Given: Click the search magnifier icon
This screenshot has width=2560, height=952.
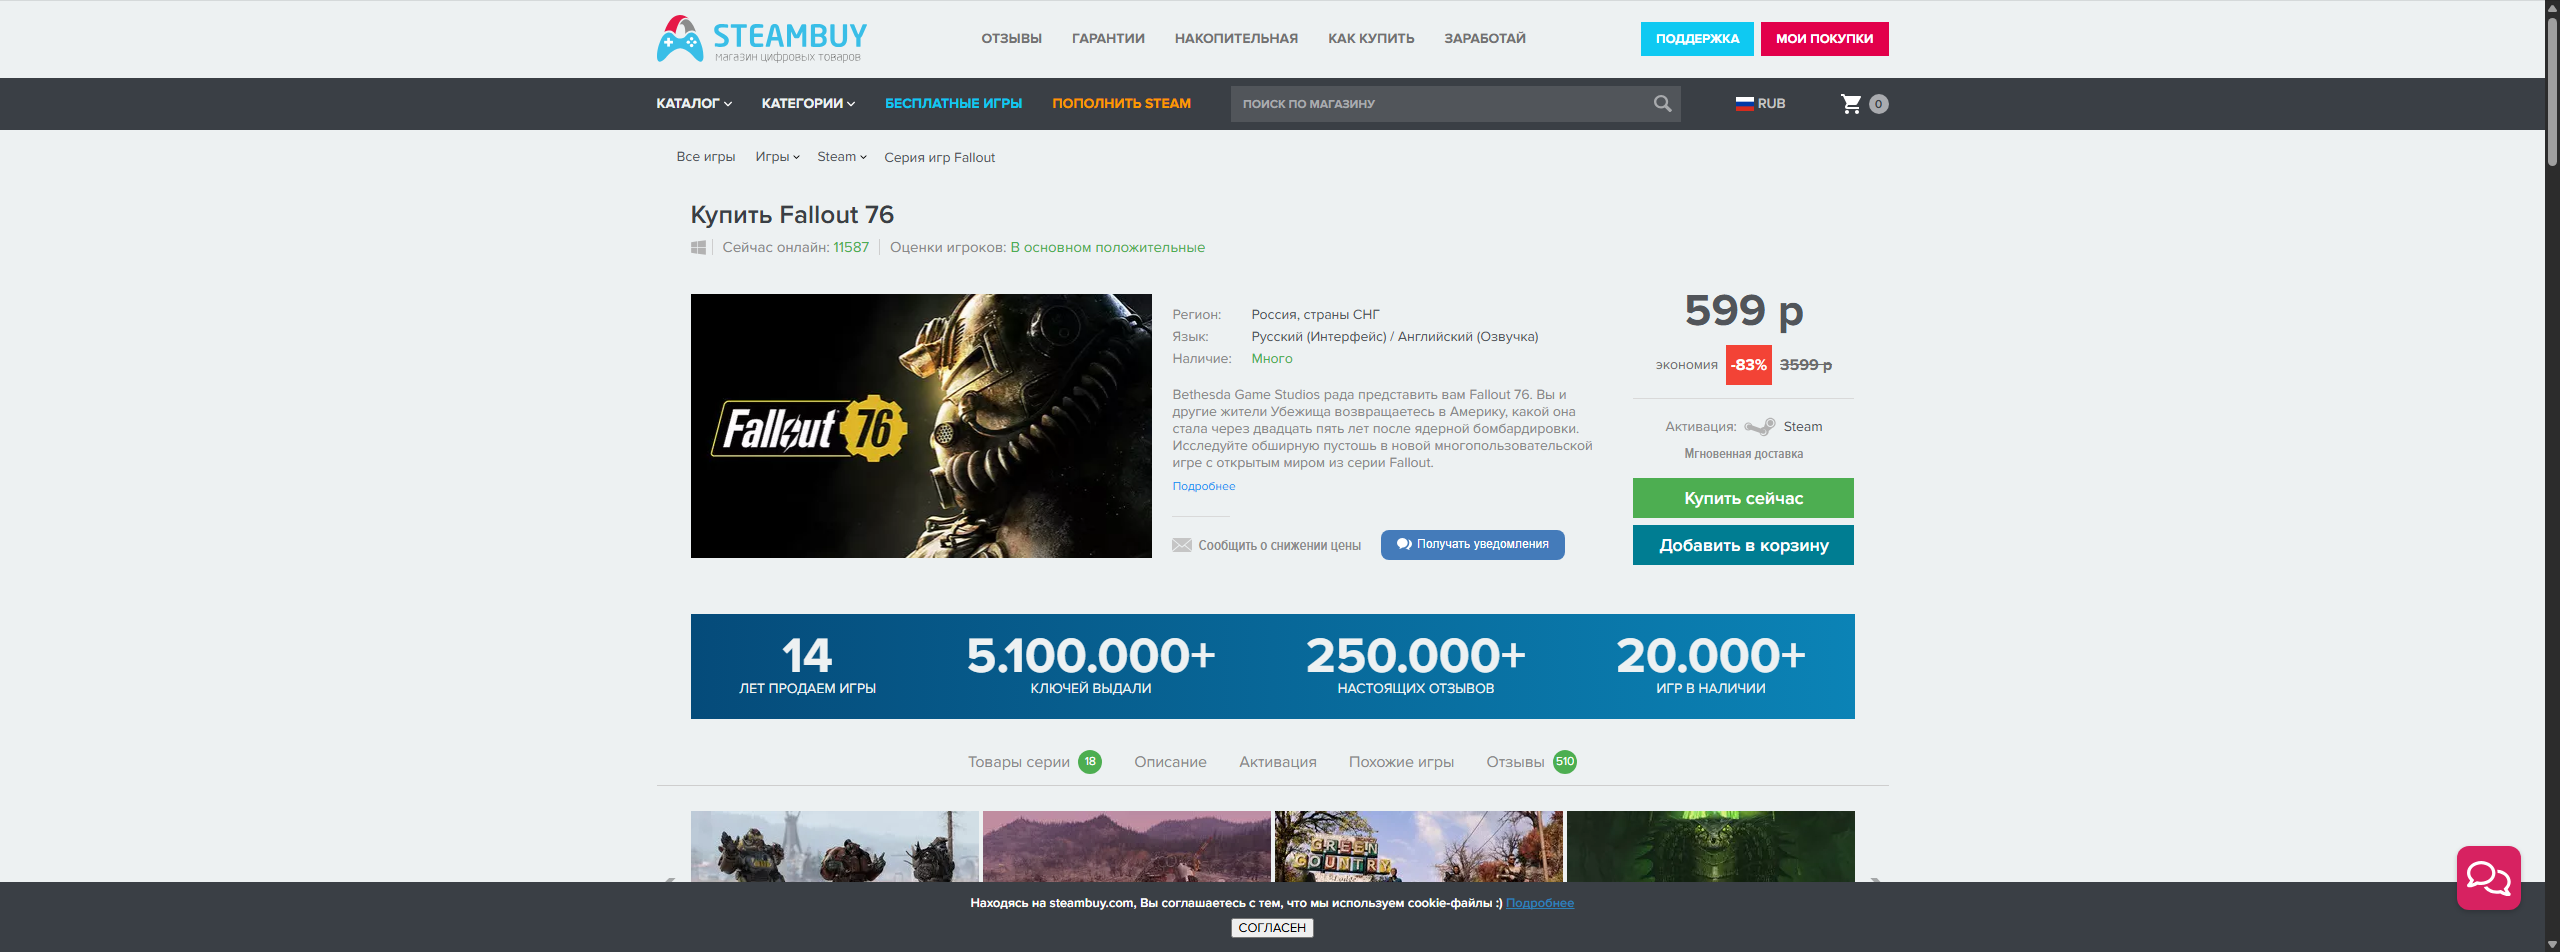Looking at the screenshot, I should pyautogui.click(x=1662, y=104).
